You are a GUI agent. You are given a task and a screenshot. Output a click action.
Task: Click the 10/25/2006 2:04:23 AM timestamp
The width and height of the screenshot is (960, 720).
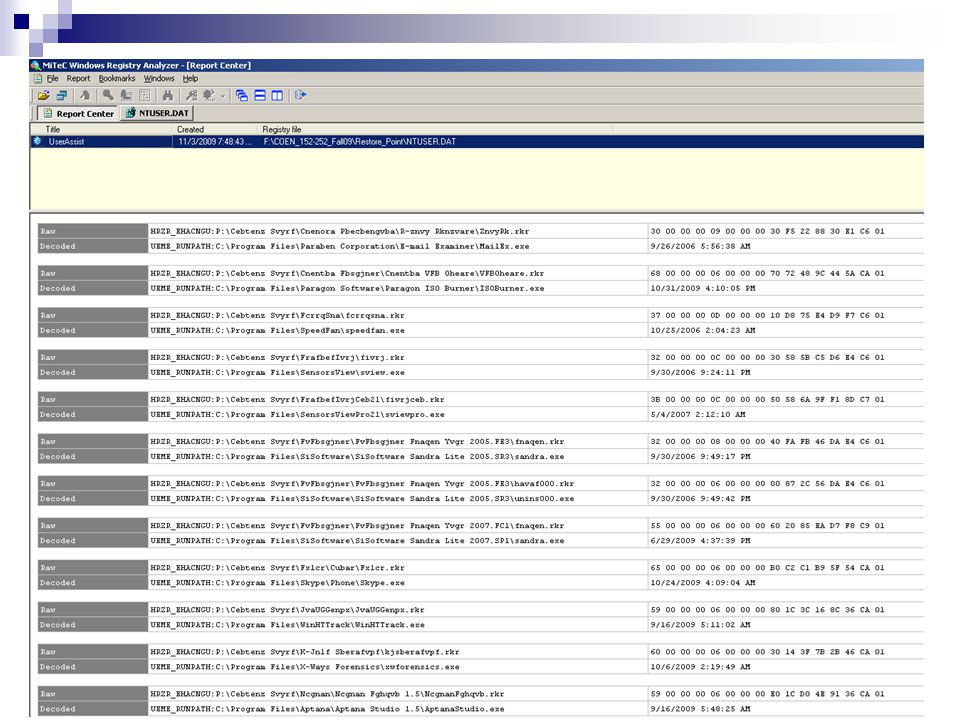(703, 331)
